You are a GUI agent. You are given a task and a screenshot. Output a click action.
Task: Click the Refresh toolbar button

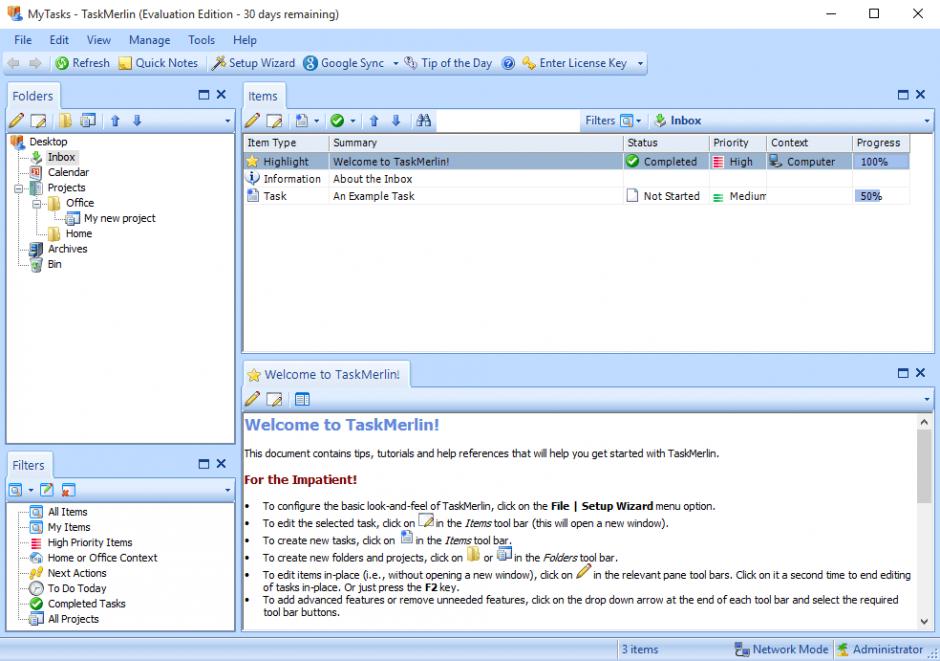pyautogui.click(x=83, y=63)
